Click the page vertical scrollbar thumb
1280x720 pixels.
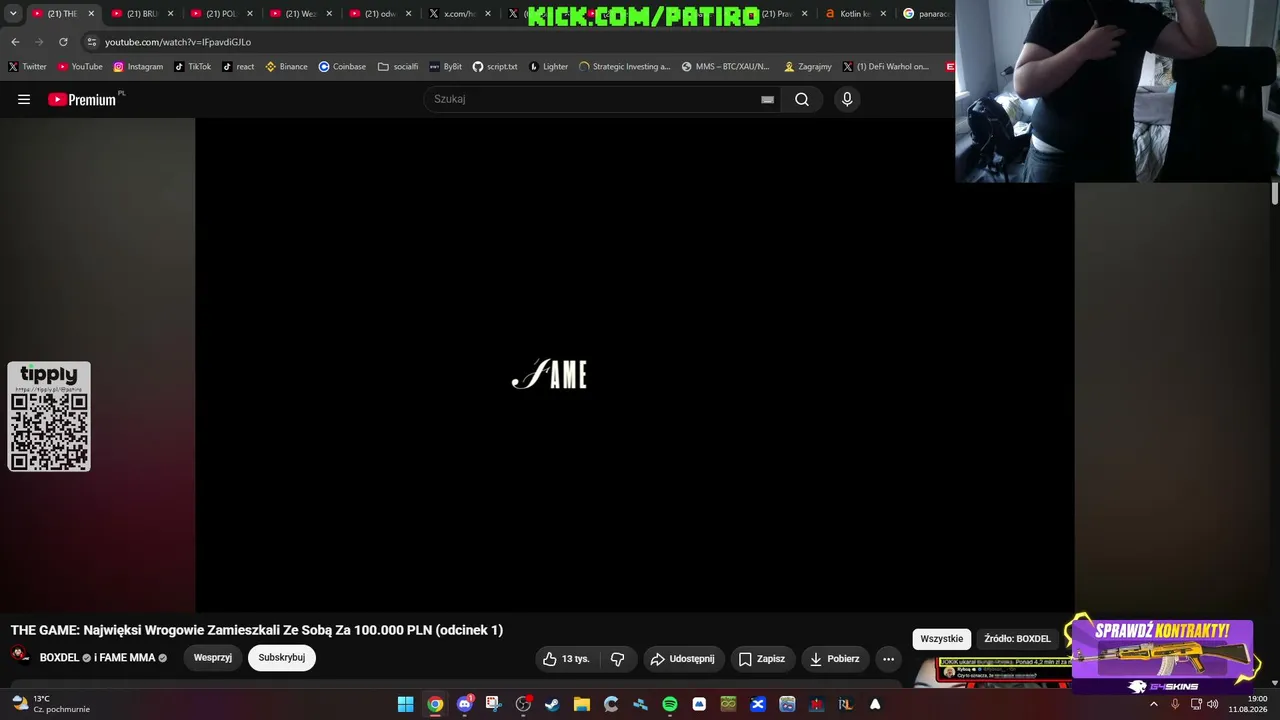coord(1274,194)
